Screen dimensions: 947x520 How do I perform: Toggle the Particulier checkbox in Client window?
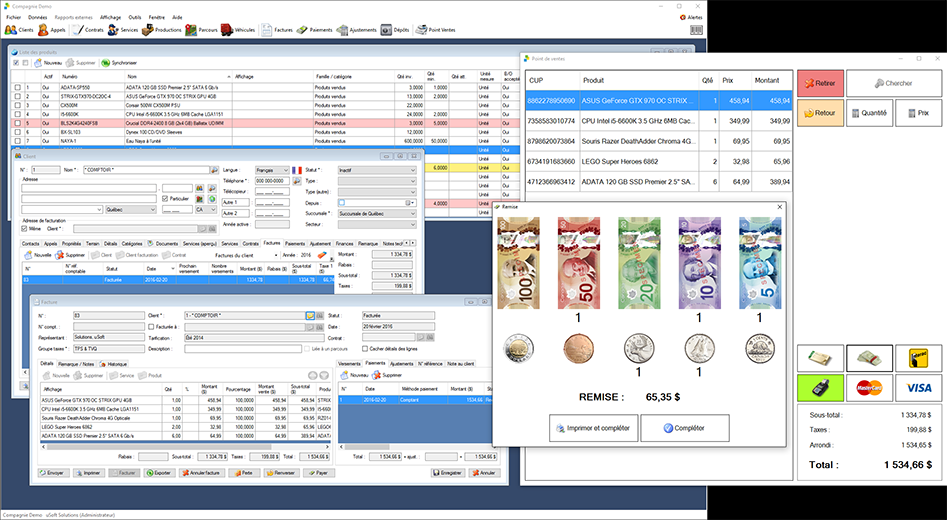tap(165, 199)
